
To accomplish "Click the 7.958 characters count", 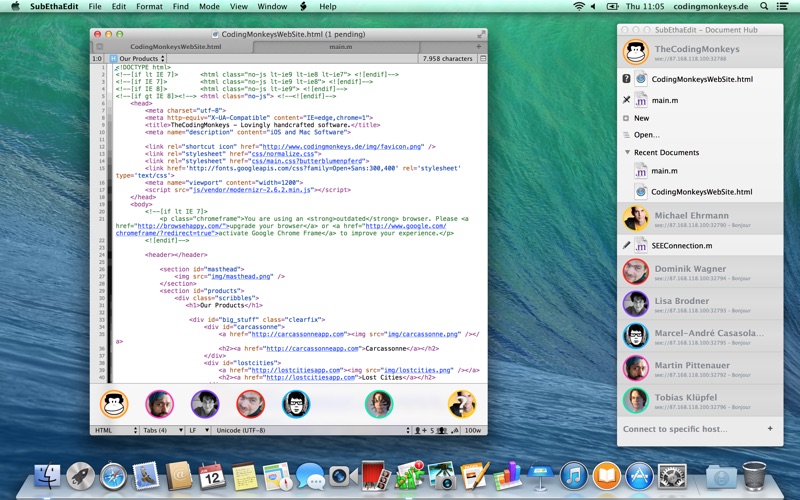I will (x=447, y=58).
